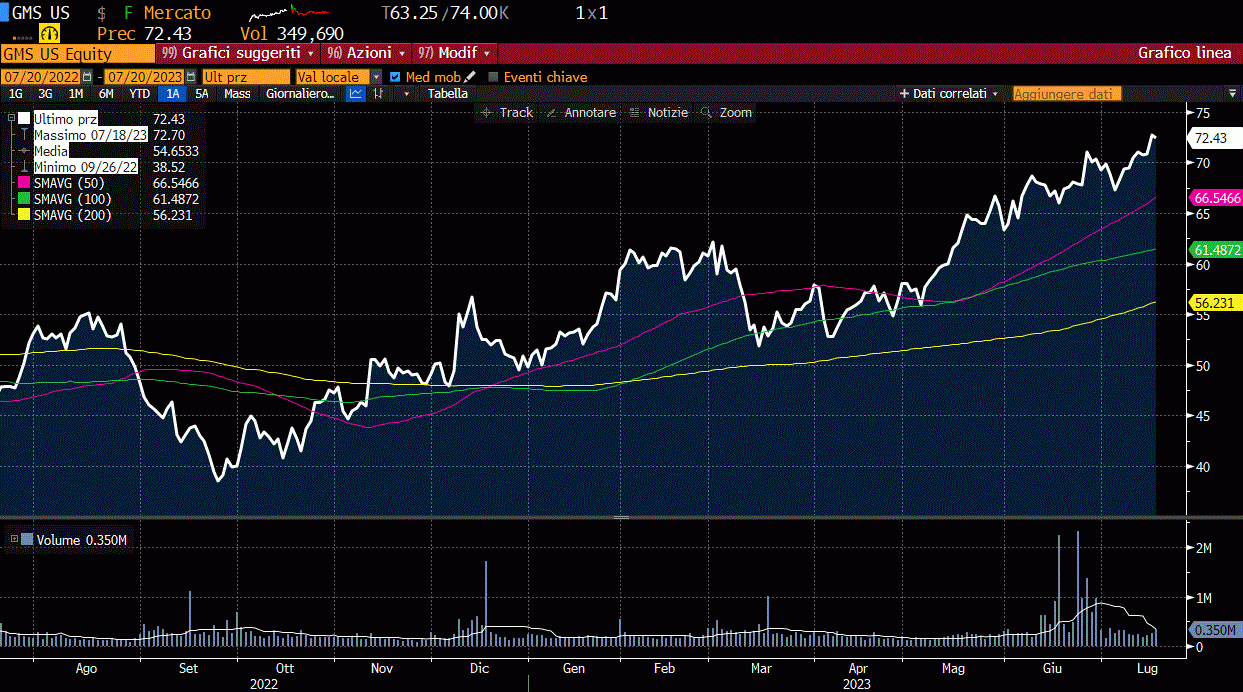This screenshot has width=1243, height=692.
Task: Click the 0.350M volume axis tag
Action: 1214,630
